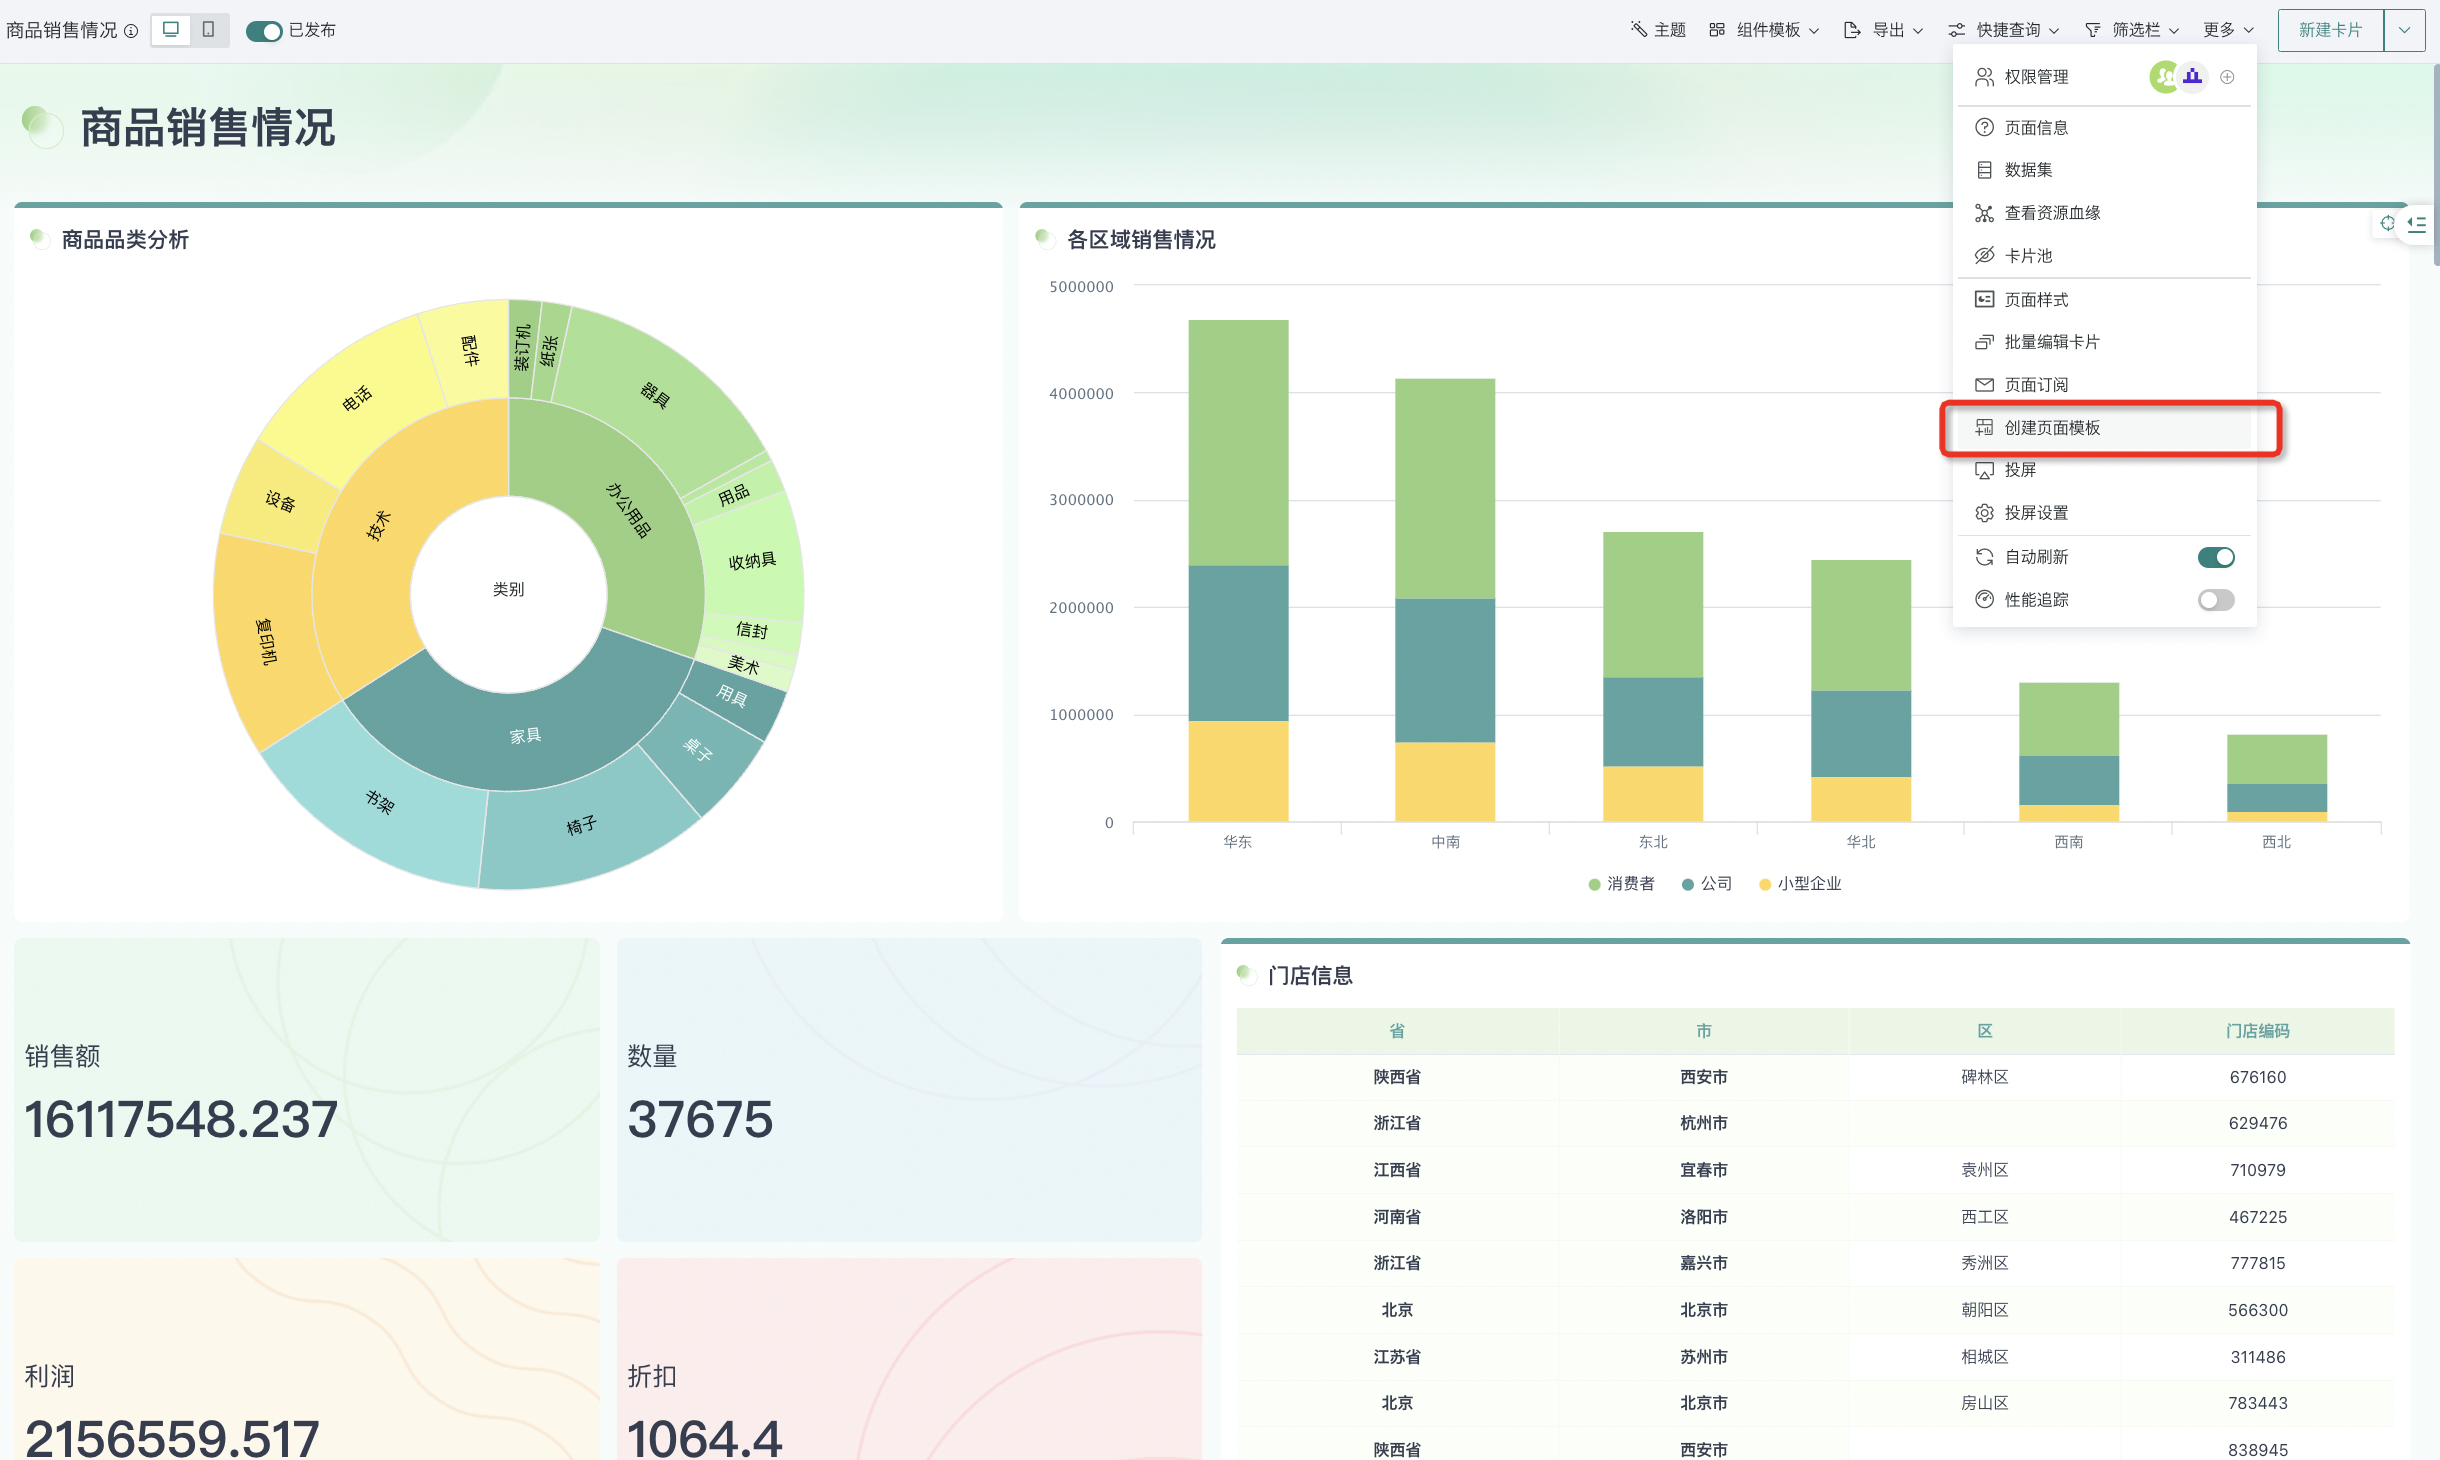Toggle the 已发布 publish switch

264,31
